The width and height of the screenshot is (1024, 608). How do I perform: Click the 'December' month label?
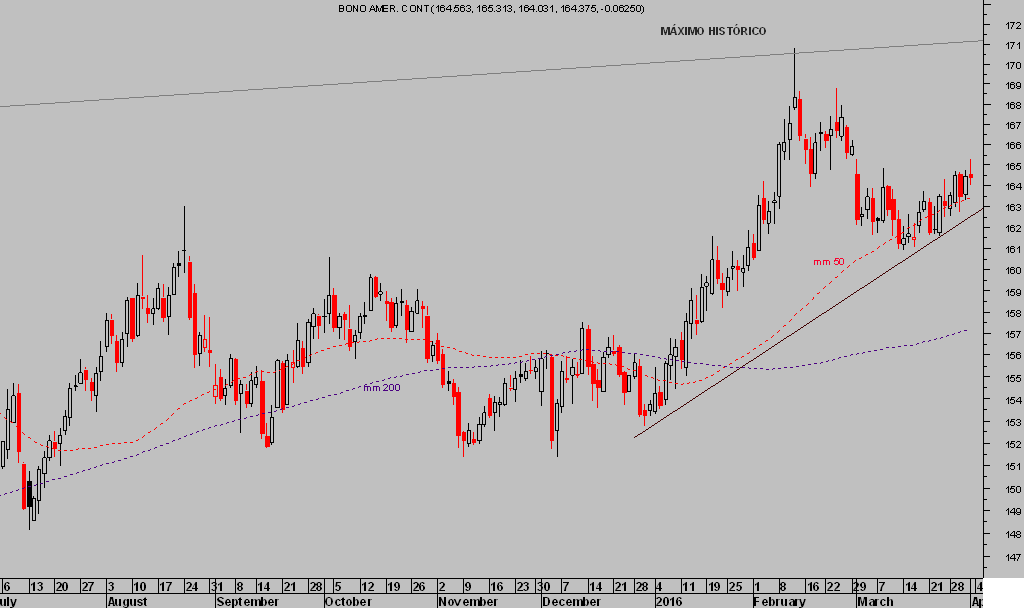tap(572, 601)
